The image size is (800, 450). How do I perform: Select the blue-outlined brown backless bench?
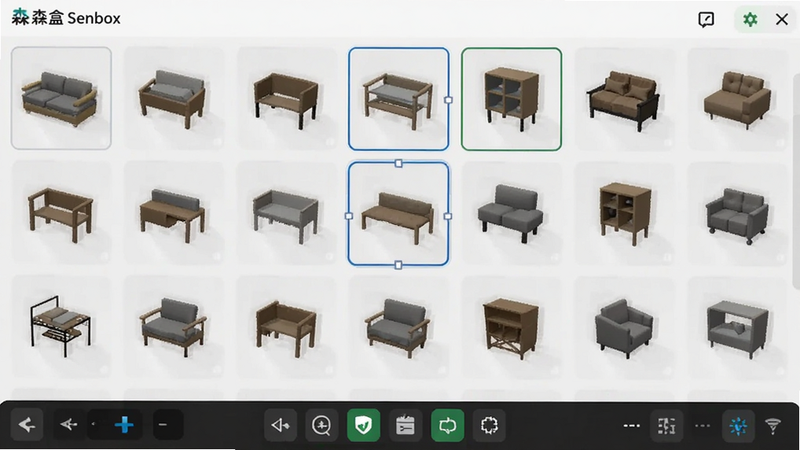(x=398, y=214)
